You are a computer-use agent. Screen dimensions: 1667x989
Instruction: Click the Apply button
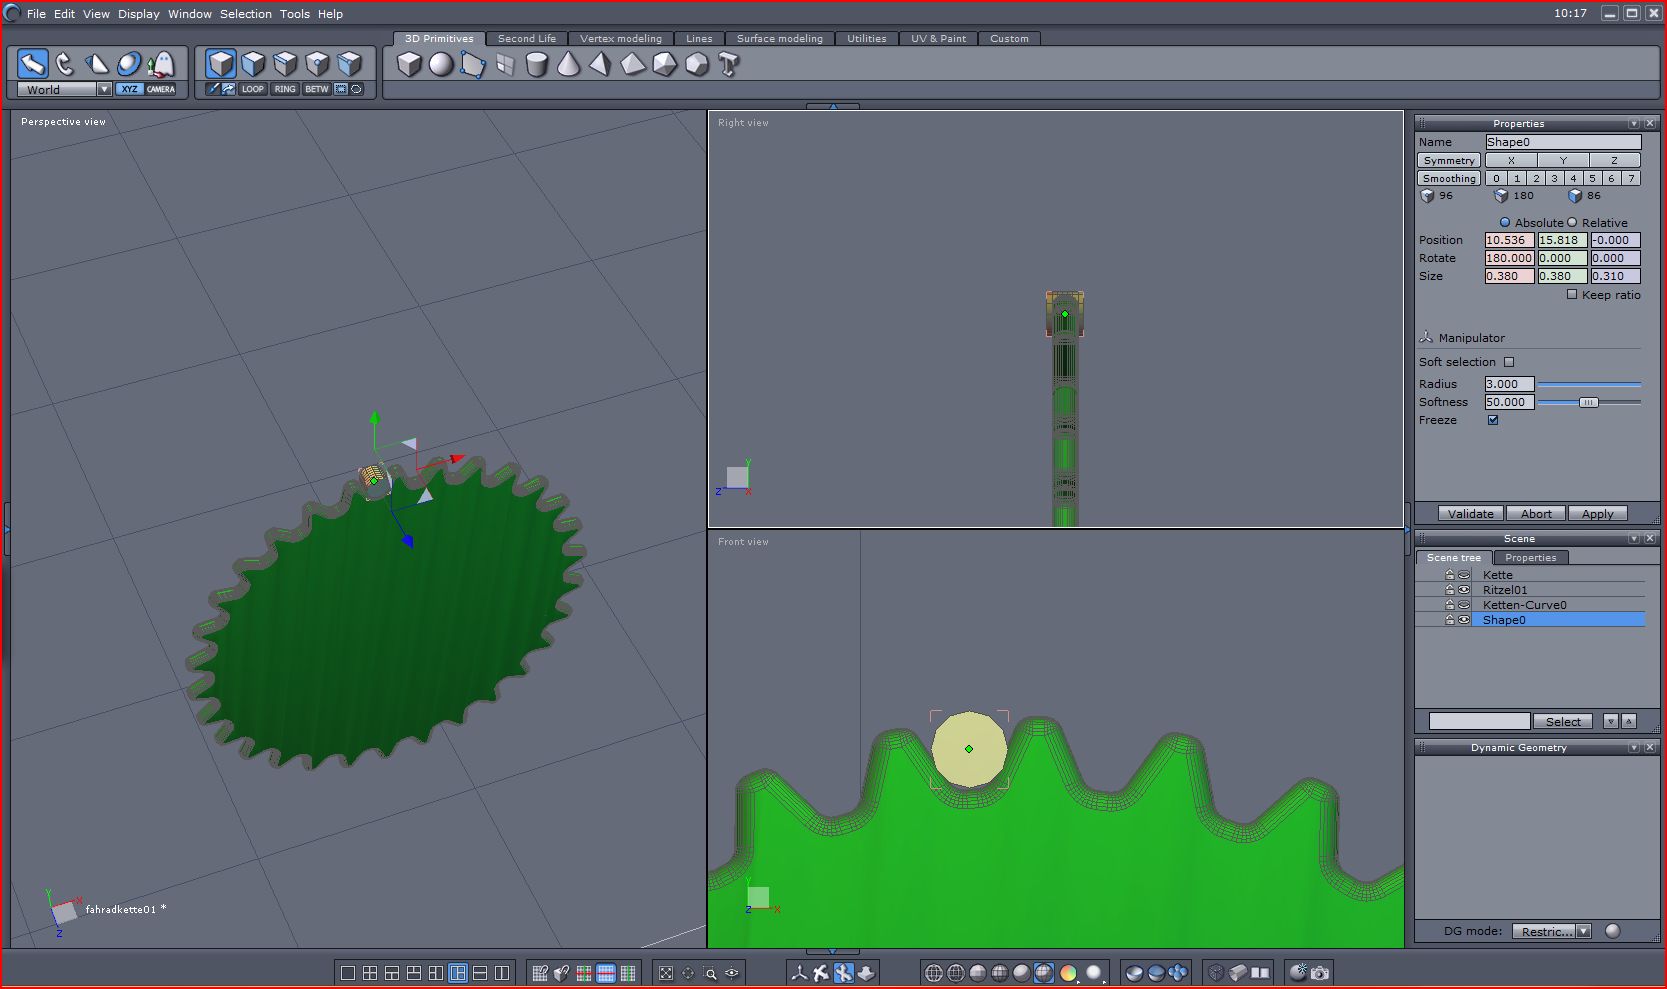tap(1598, 513)
